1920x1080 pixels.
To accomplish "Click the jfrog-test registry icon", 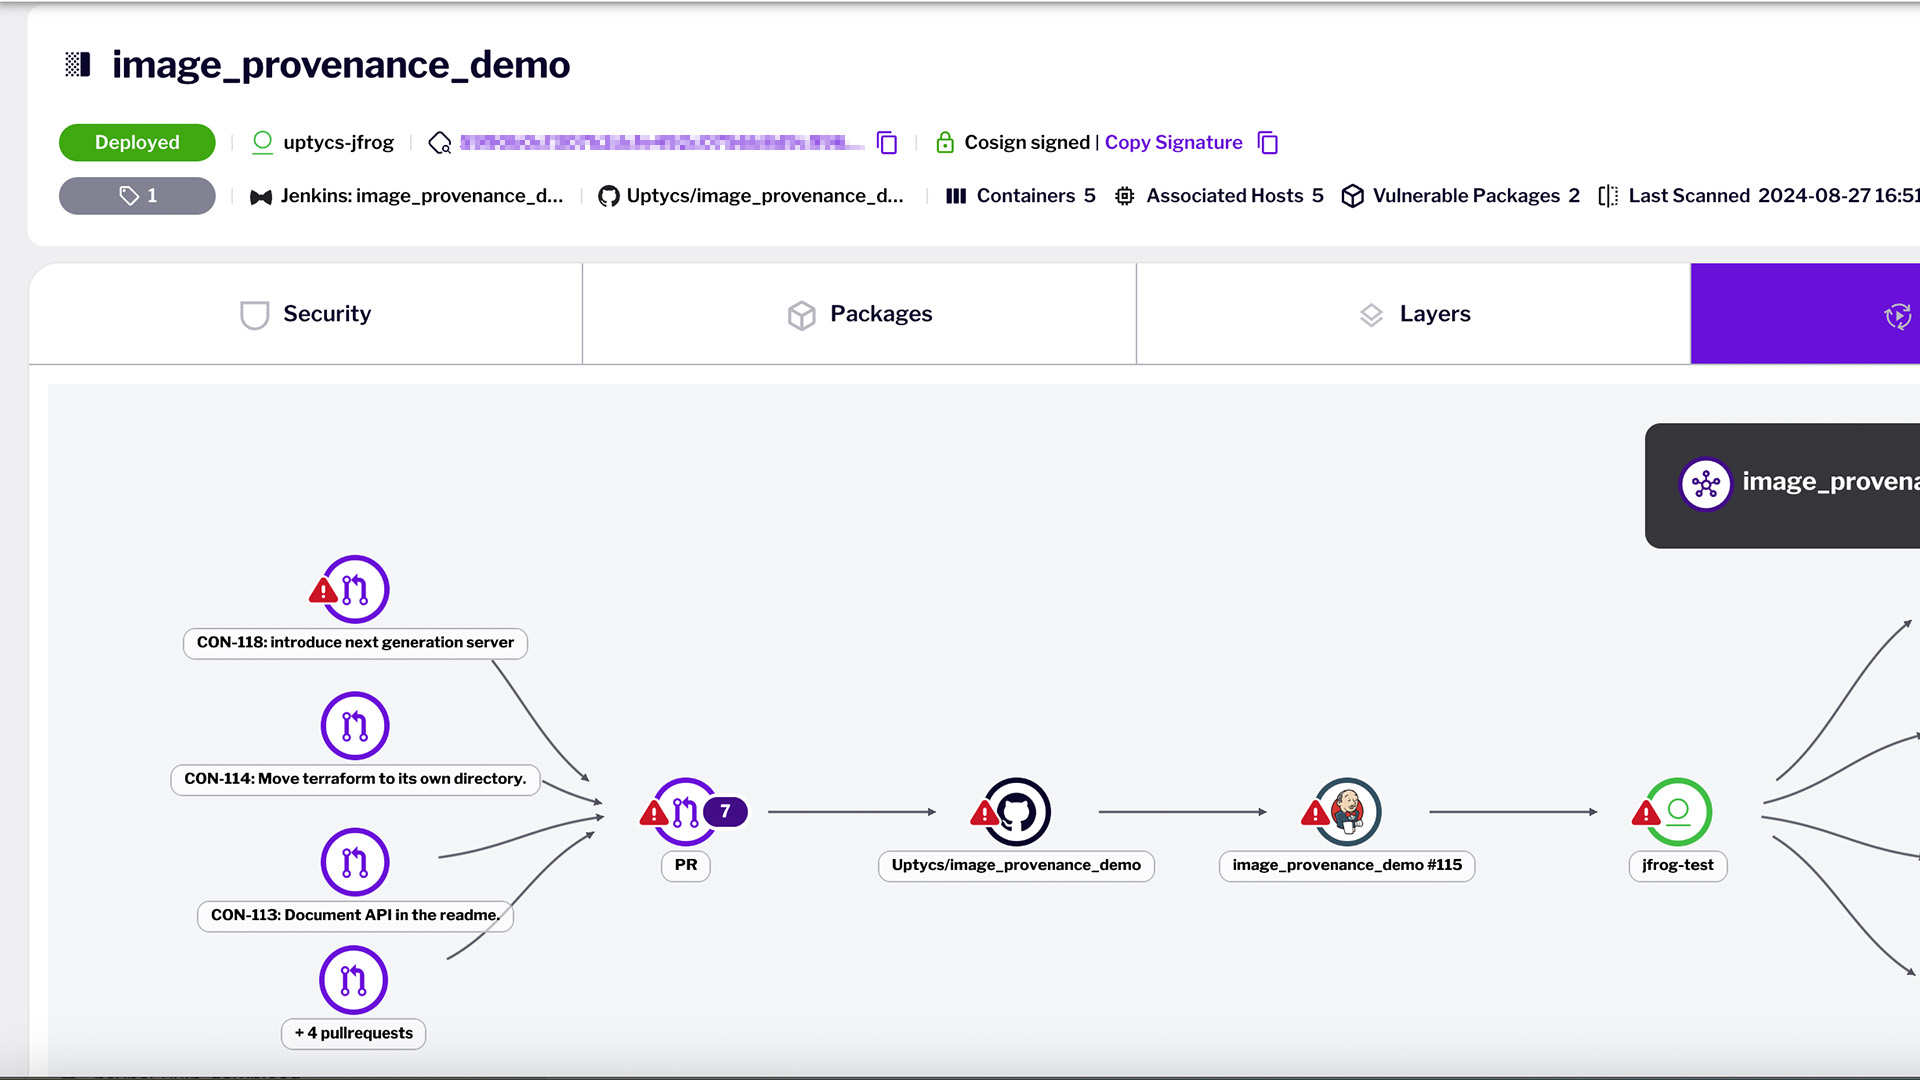I will [x=1676, y=811].
